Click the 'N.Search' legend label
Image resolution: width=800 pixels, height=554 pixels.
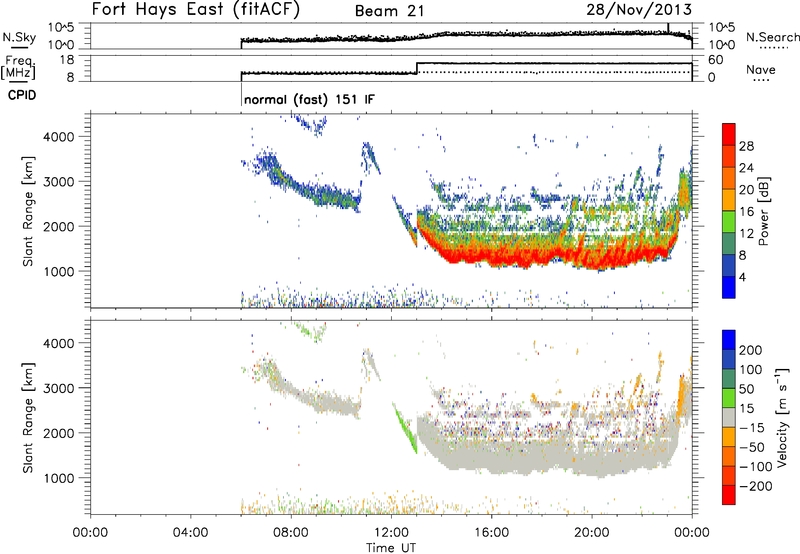pyautogui.click(x=772, y=37)
